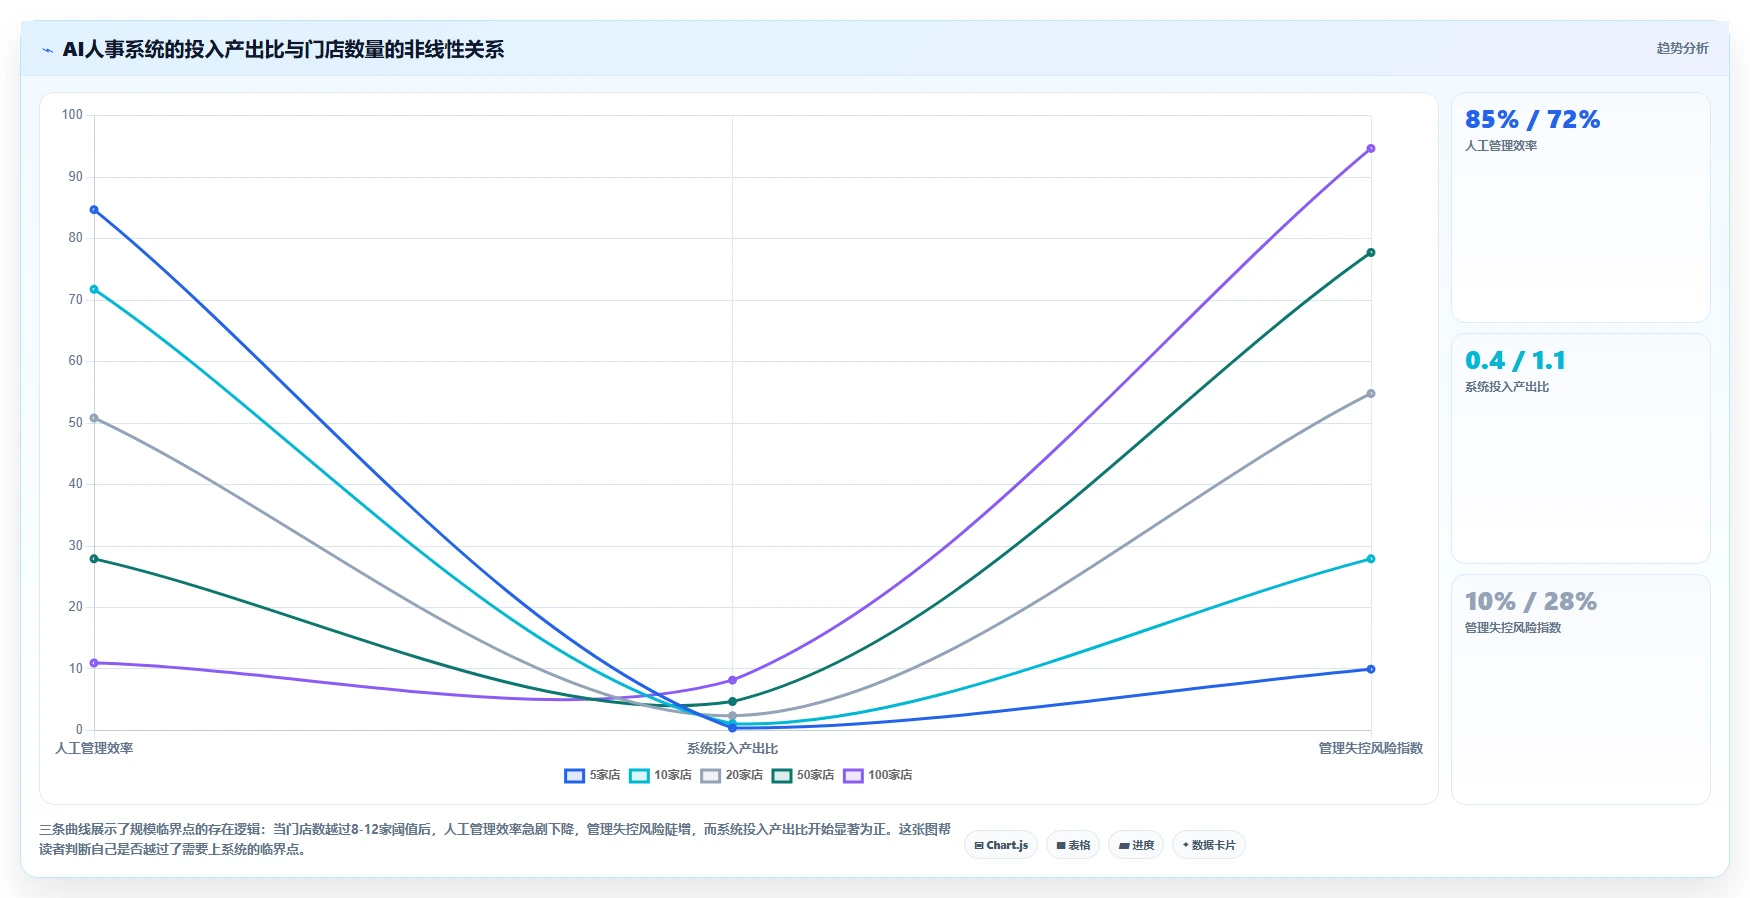The image size is (1750, 898).
Task: Click 5家店 data point at 管理失控风险指数
Action: pyautogui.click(x=1370, y=669)
